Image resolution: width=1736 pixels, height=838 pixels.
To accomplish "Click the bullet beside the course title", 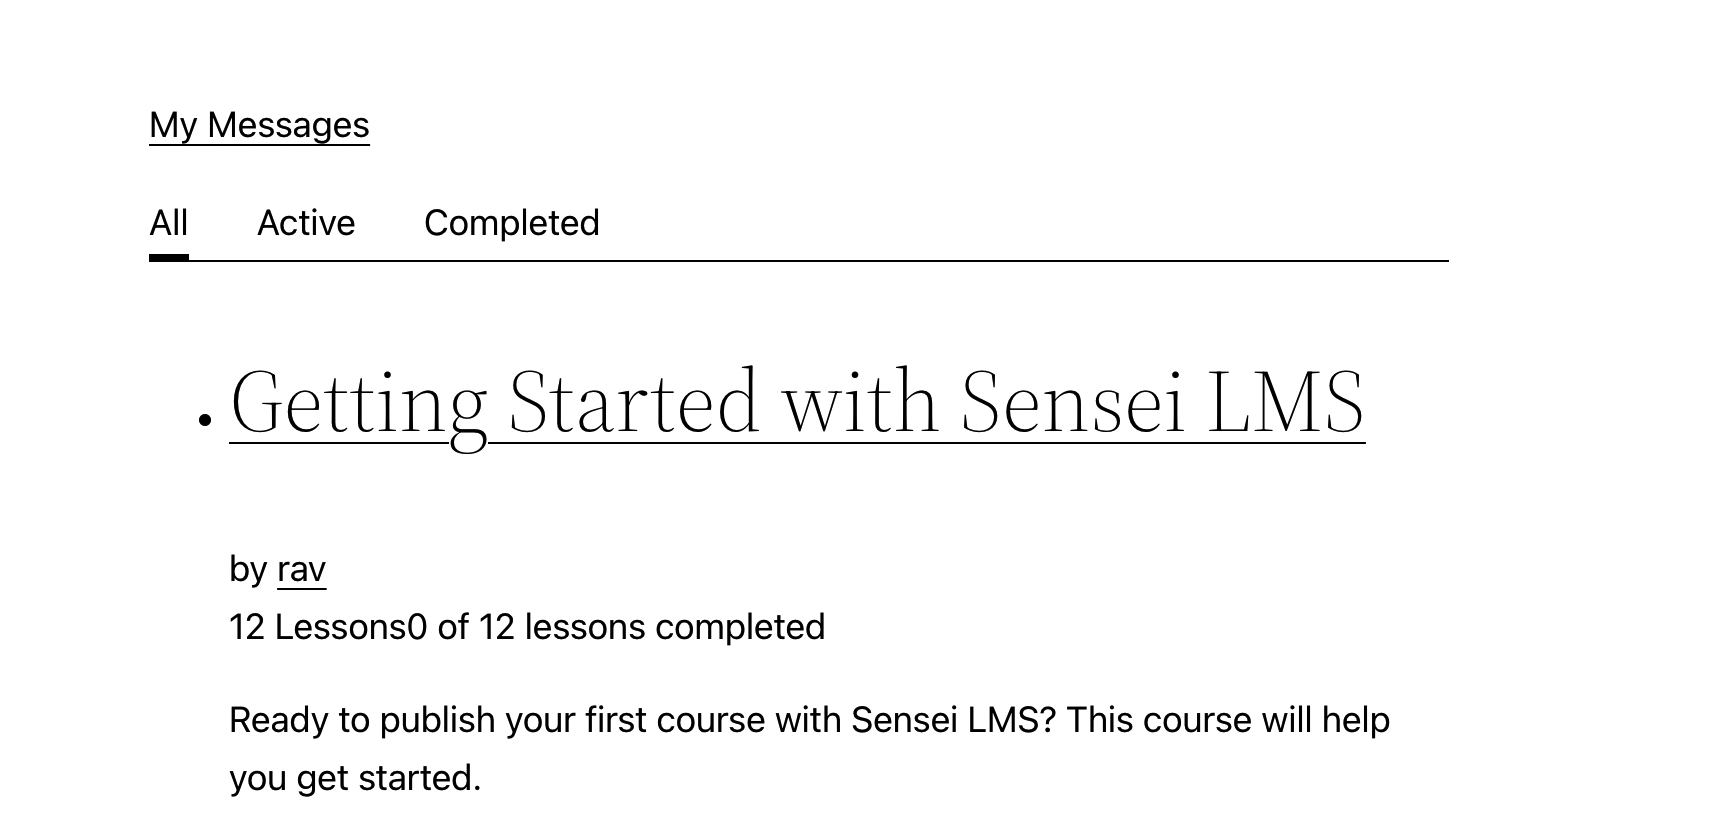I will [205, 413].
